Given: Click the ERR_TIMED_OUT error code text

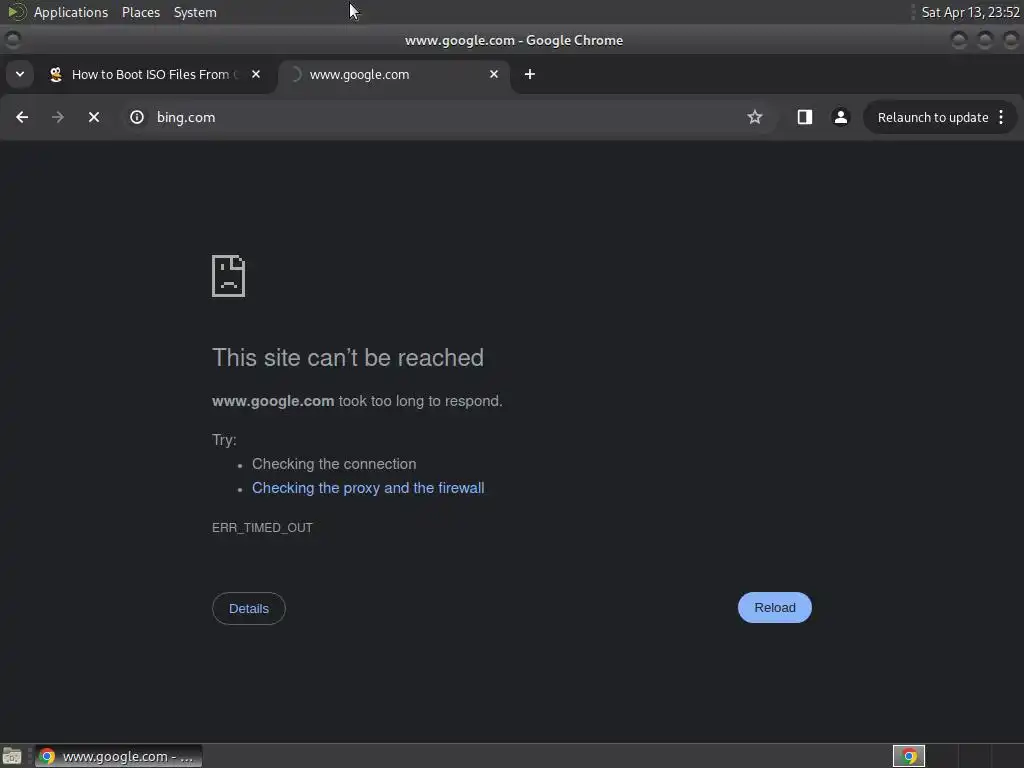Looking at the screenshot, I should point(262,528).
